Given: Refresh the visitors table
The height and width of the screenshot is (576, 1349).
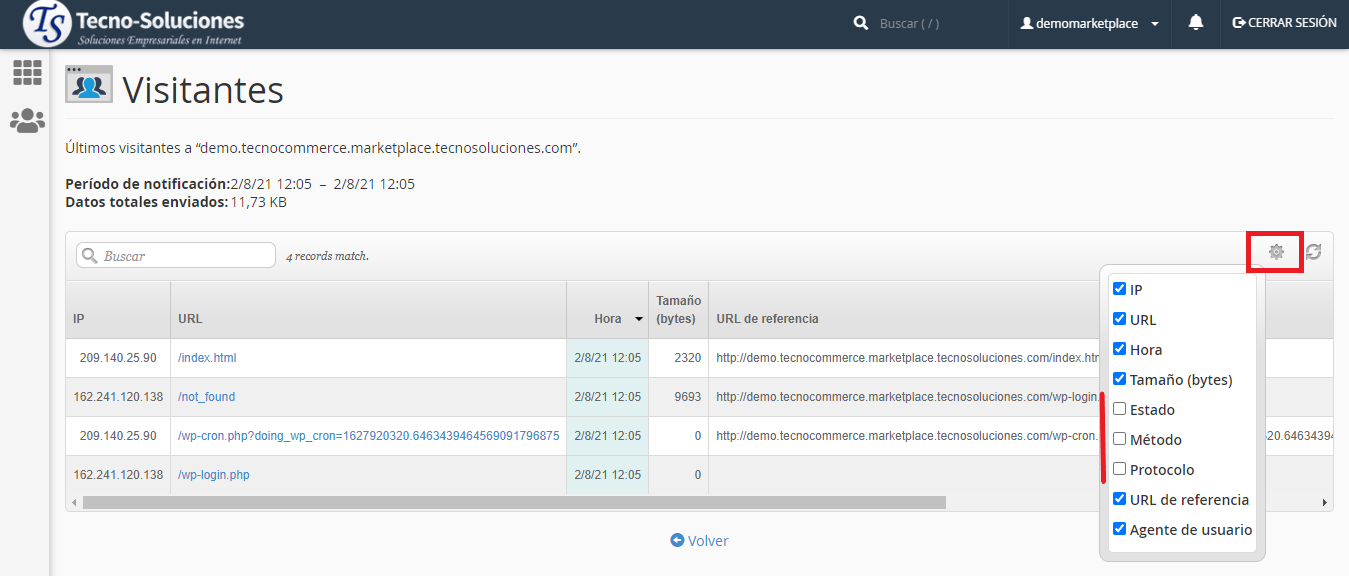Looking at the screenshot, I should (1313, 252).
